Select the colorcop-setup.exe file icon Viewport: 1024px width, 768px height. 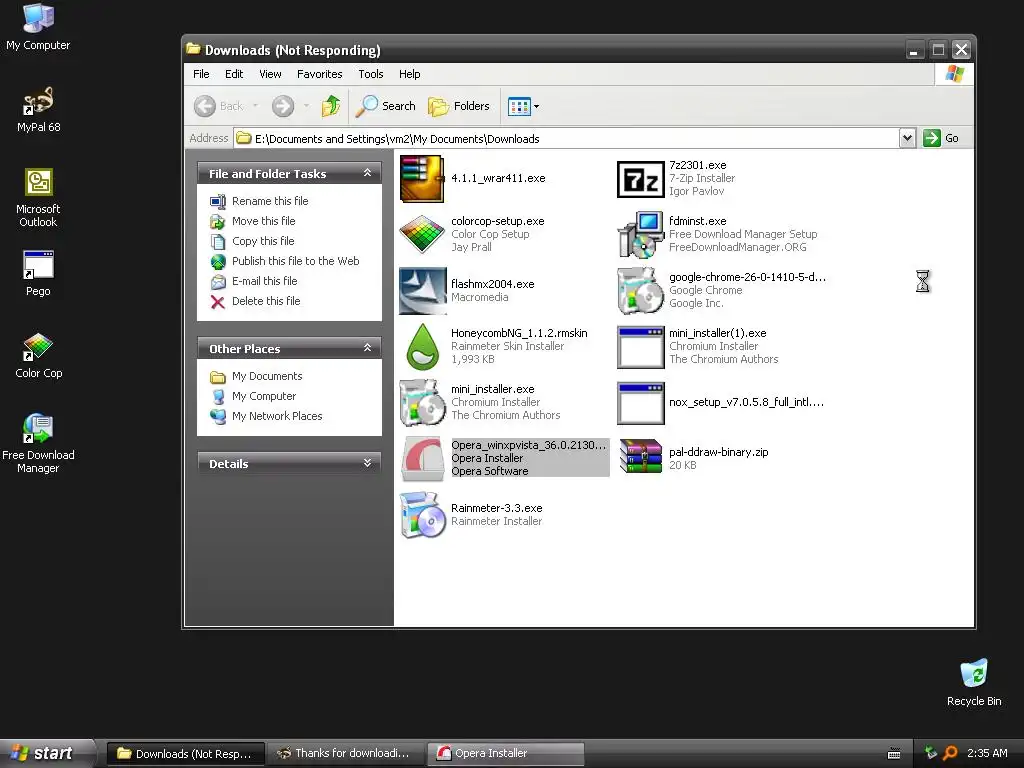423,234
